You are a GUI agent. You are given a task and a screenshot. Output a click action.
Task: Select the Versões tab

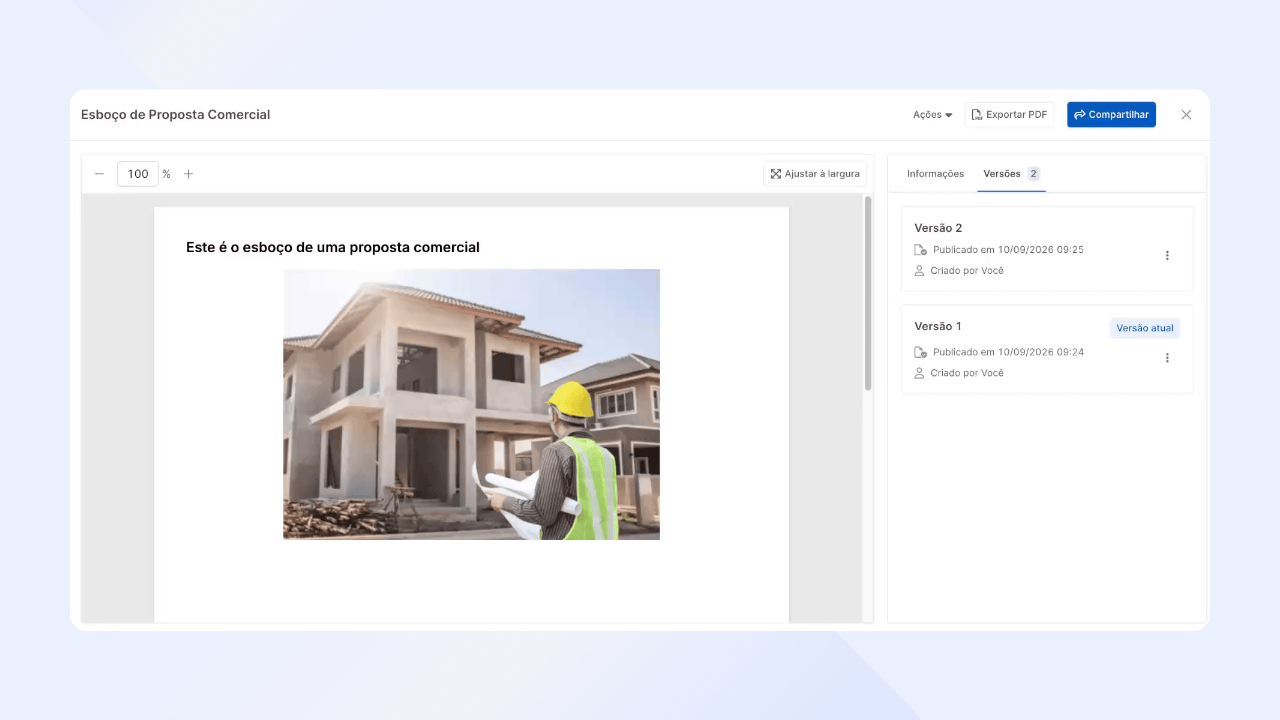tap(1011, 174)
